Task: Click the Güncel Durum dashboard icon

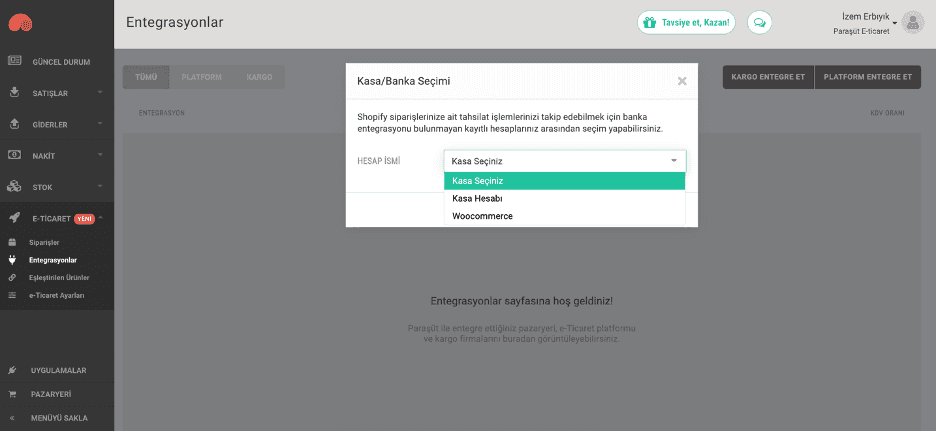Action: [x=14, y=62]
